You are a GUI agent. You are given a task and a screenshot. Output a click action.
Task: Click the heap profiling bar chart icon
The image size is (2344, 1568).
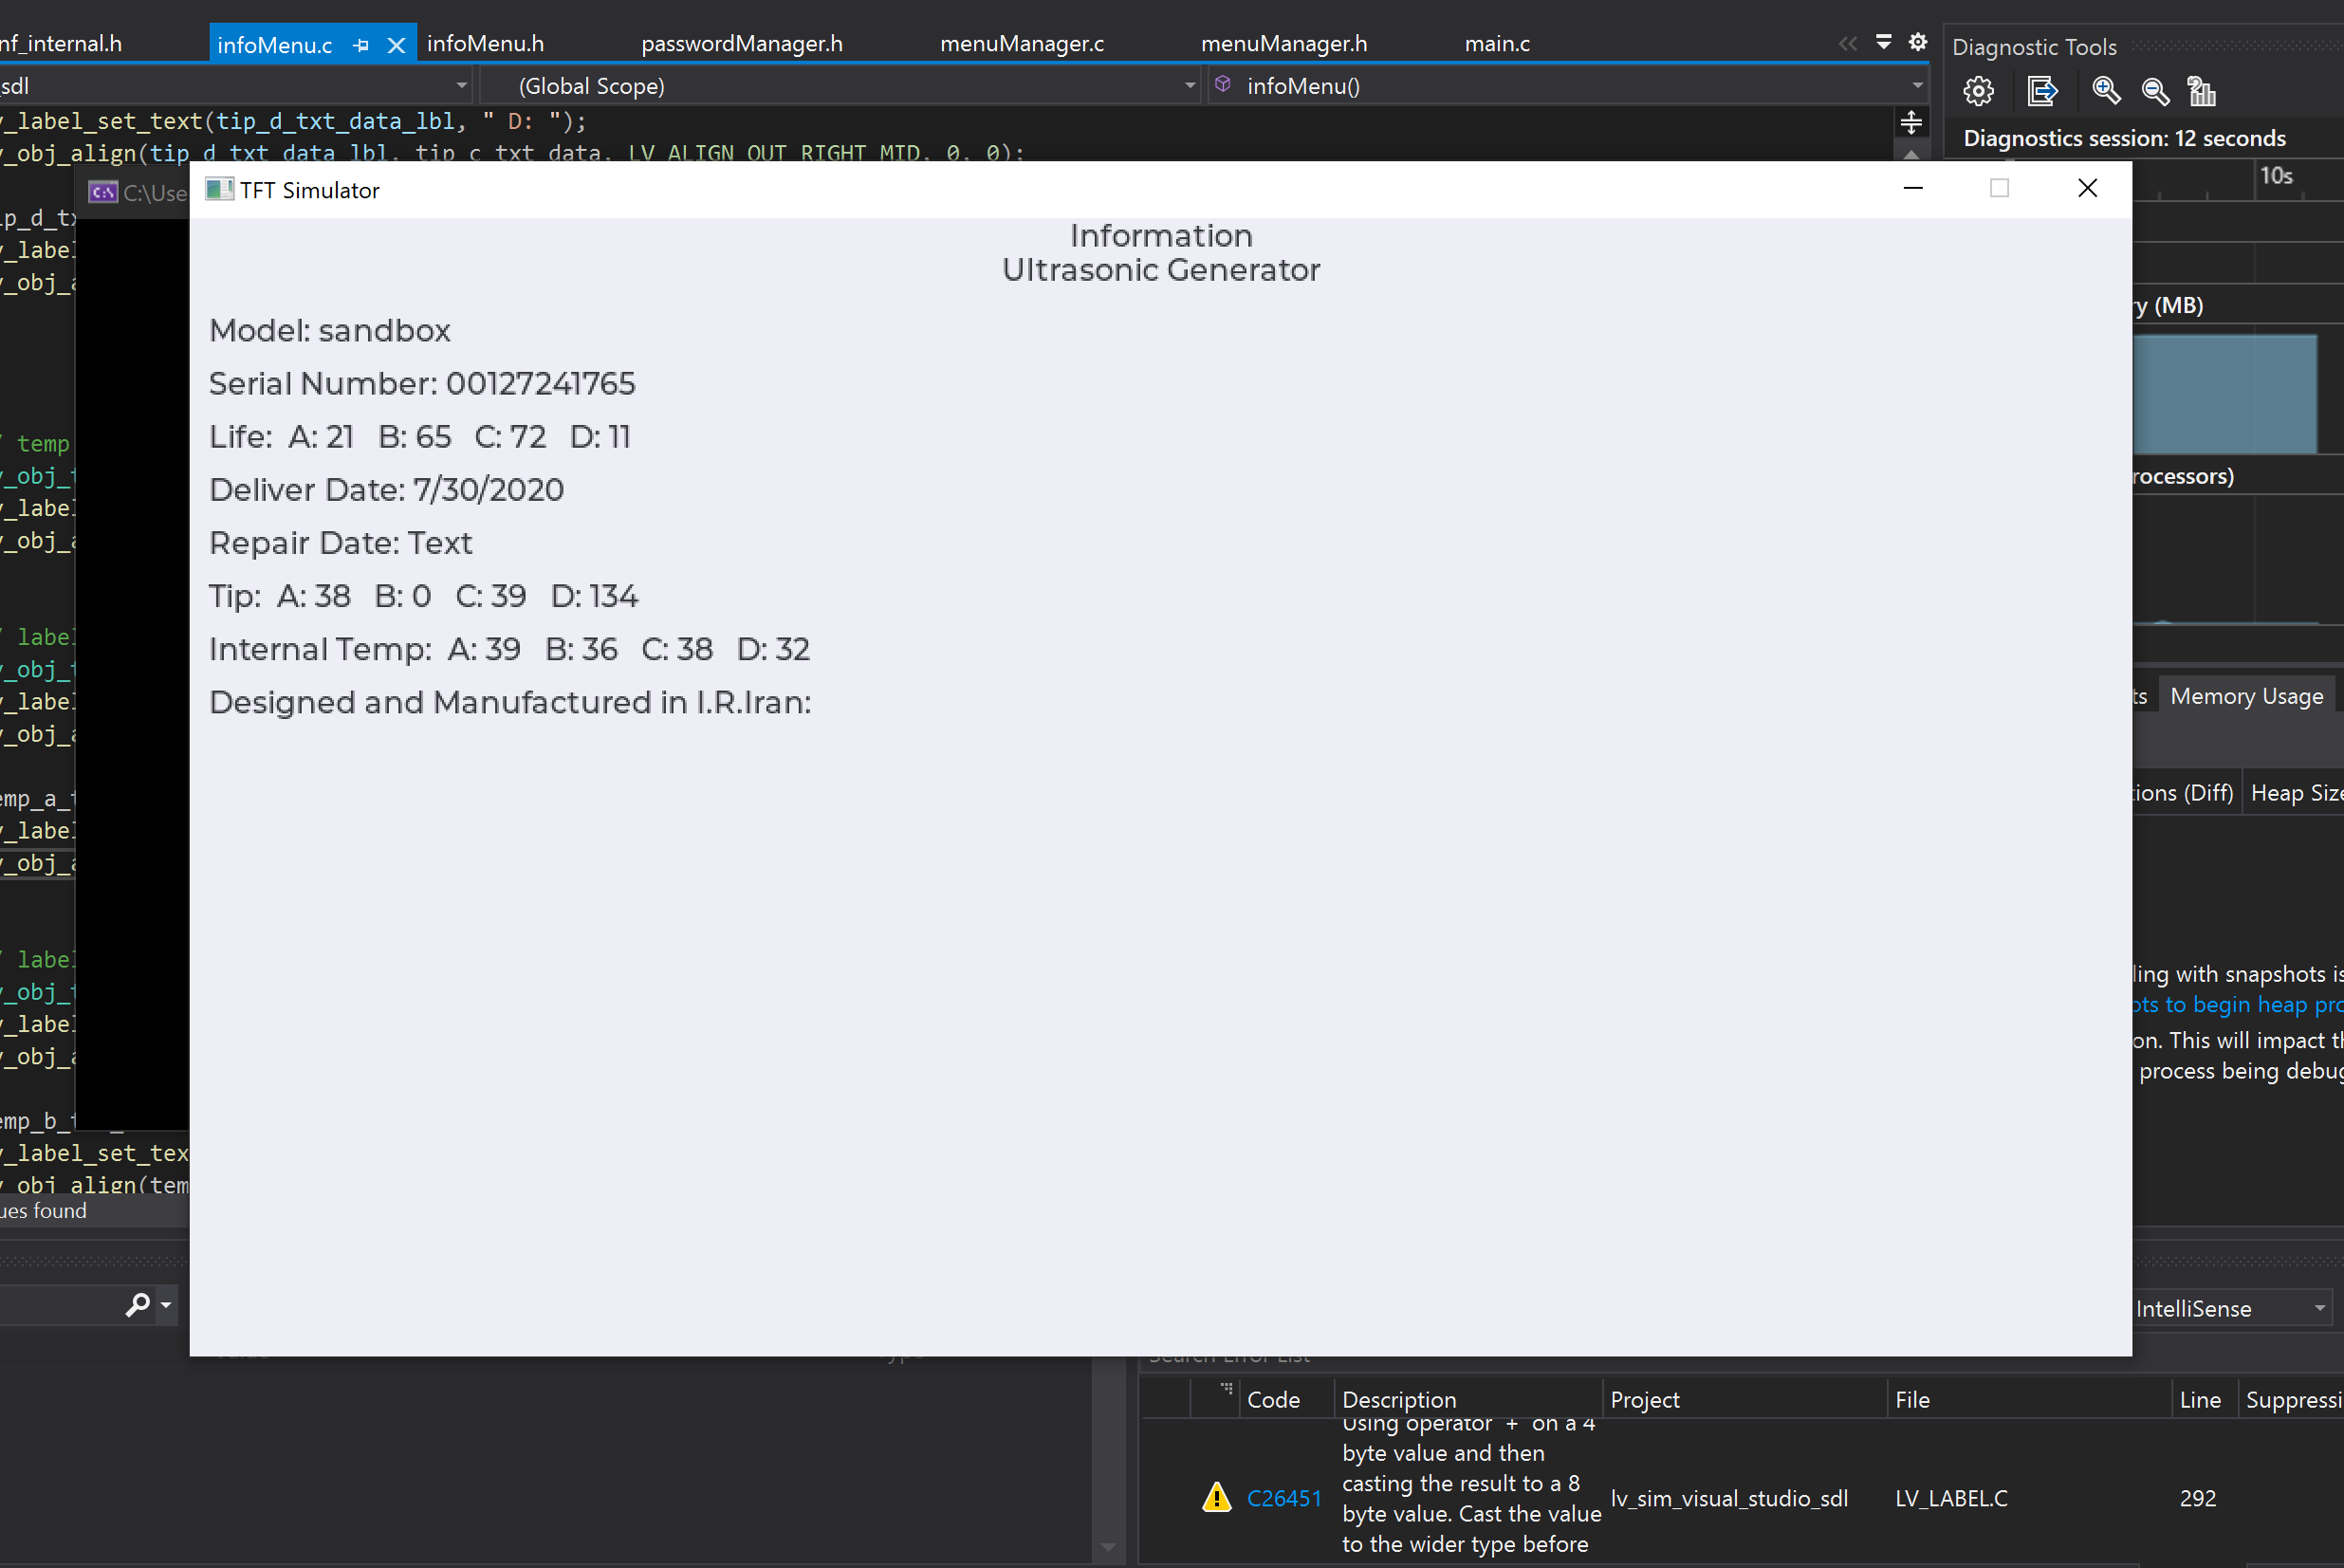2202,91
